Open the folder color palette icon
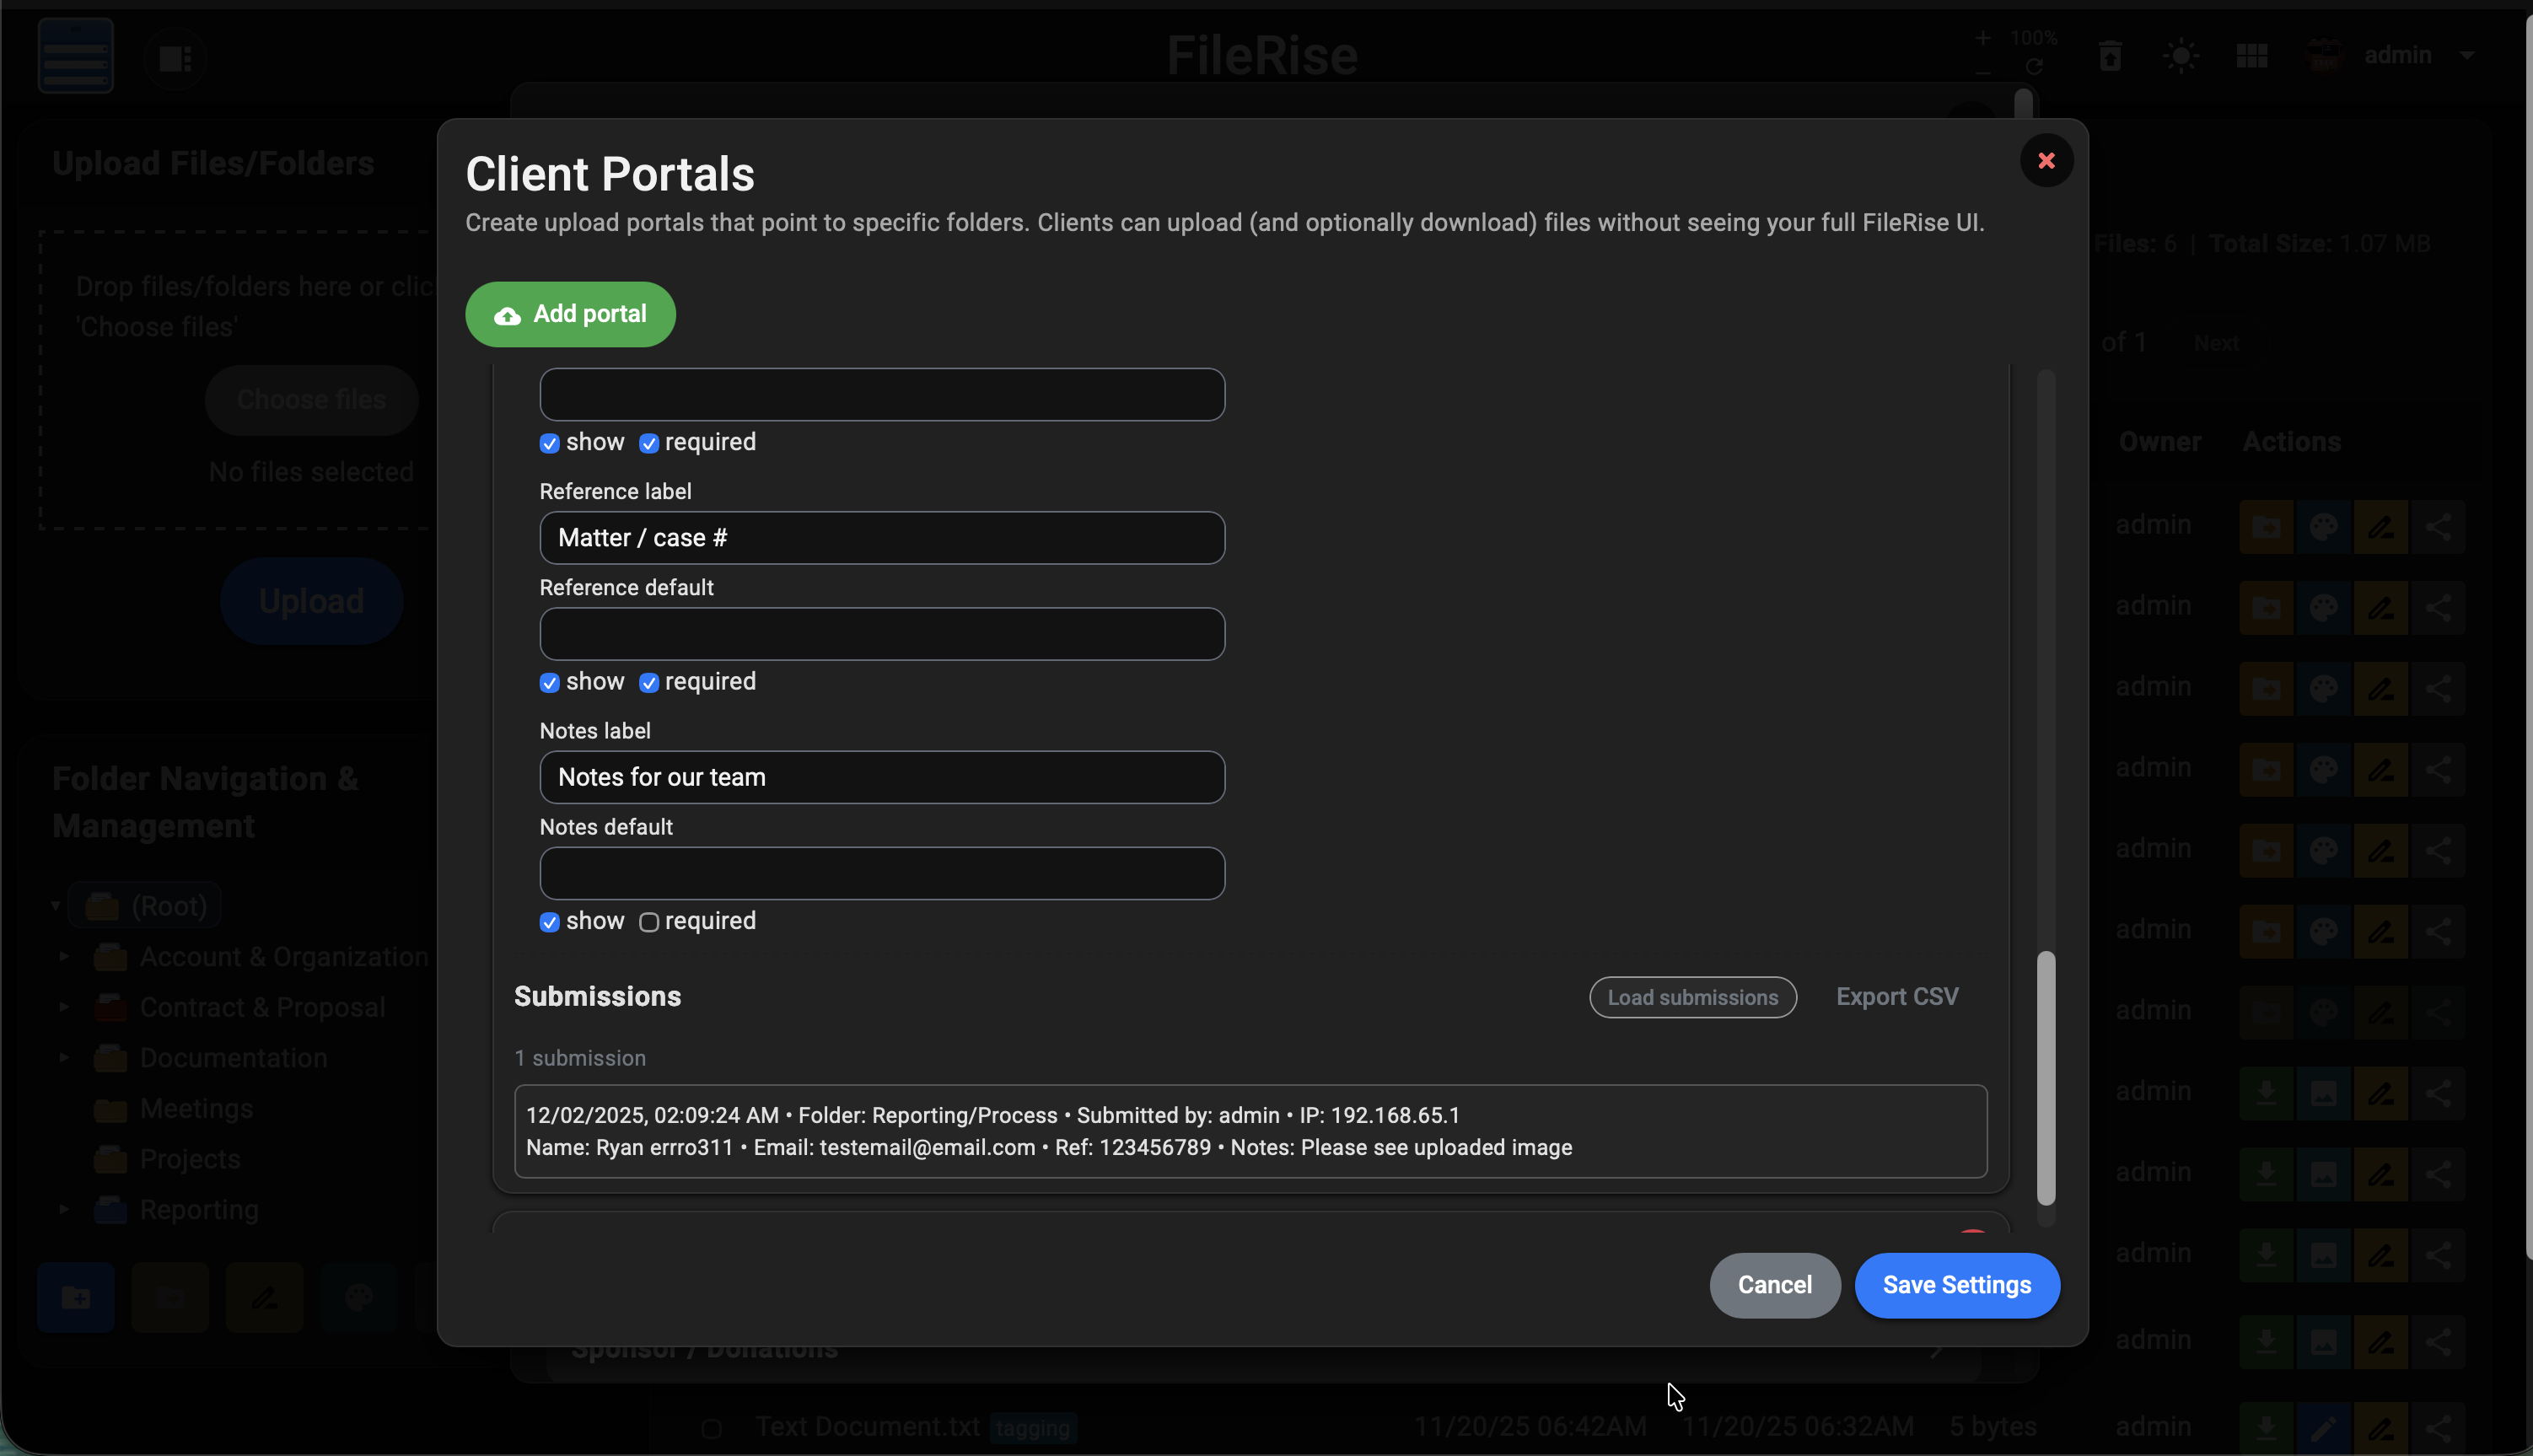The height and width of the screenshot is (1456, 2533). (358, 1297)
